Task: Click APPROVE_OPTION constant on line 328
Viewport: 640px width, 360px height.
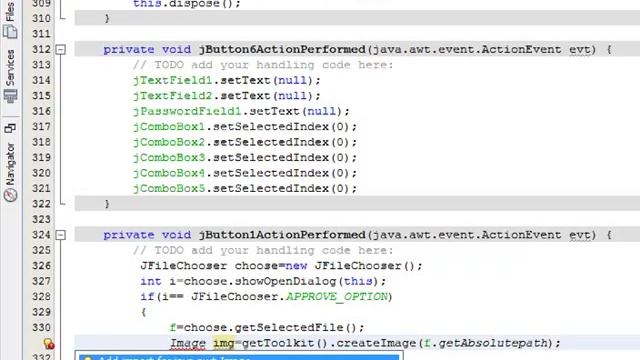Action: click(337, 297)
